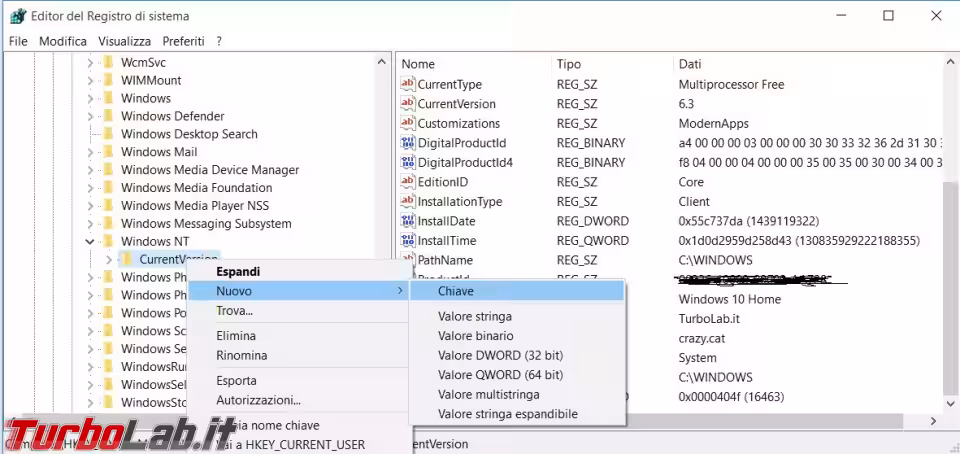This screenshot has height=454, width=960.
Task: Click the Customizations string value icon
Action: tap(408, 124)
